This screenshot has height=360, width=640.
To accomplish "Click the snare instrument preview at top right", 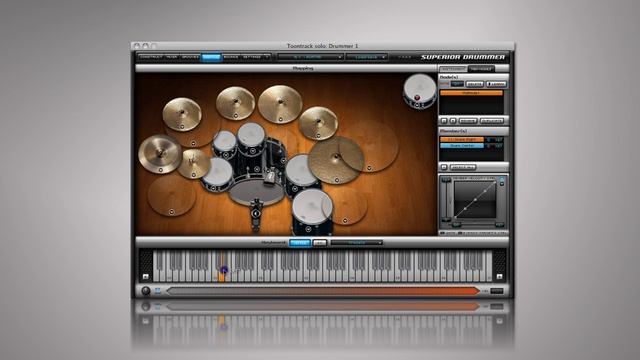I will coord(420,91).
